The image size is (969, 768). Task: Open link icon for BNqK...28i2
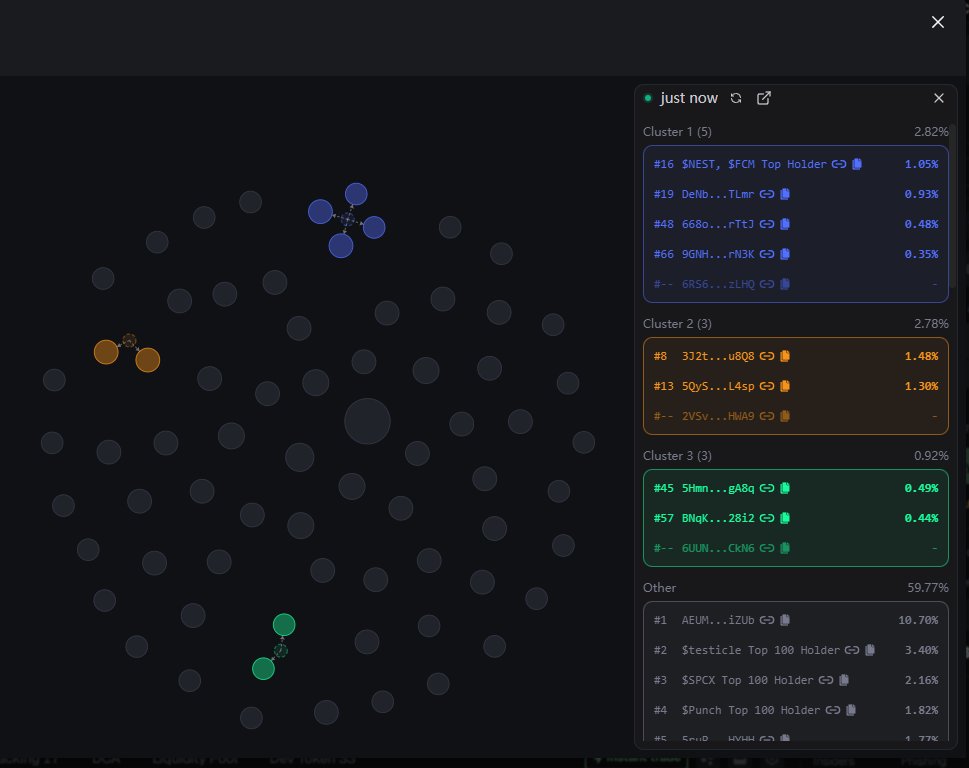pyautogui.click(x=767, y=518)
